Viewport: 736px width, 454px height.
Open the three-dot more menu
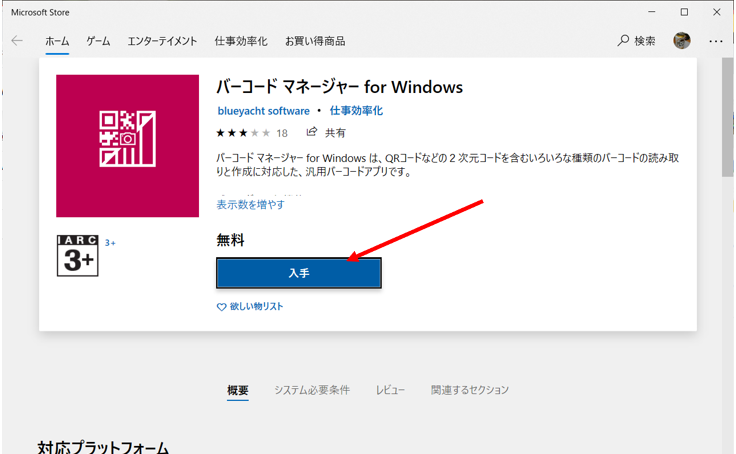716,41
